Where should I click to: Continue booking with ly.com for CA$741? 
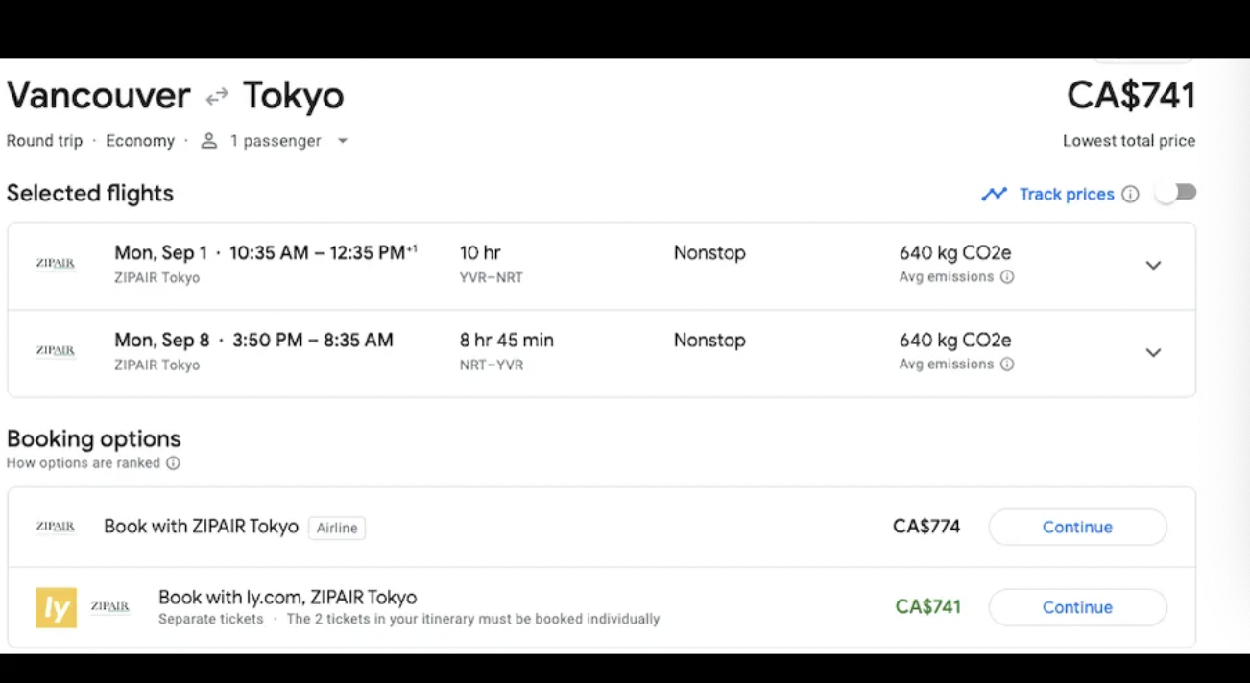[x=1077, y=607]
